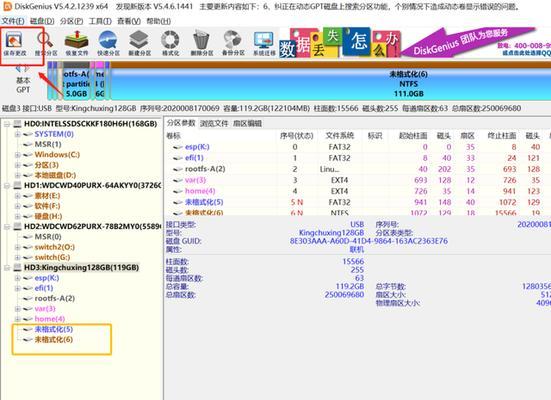Viewport: 551px width, 400px height.
Task: Expand the 素材(E:) tree node
Action: [x=17, y=196]
